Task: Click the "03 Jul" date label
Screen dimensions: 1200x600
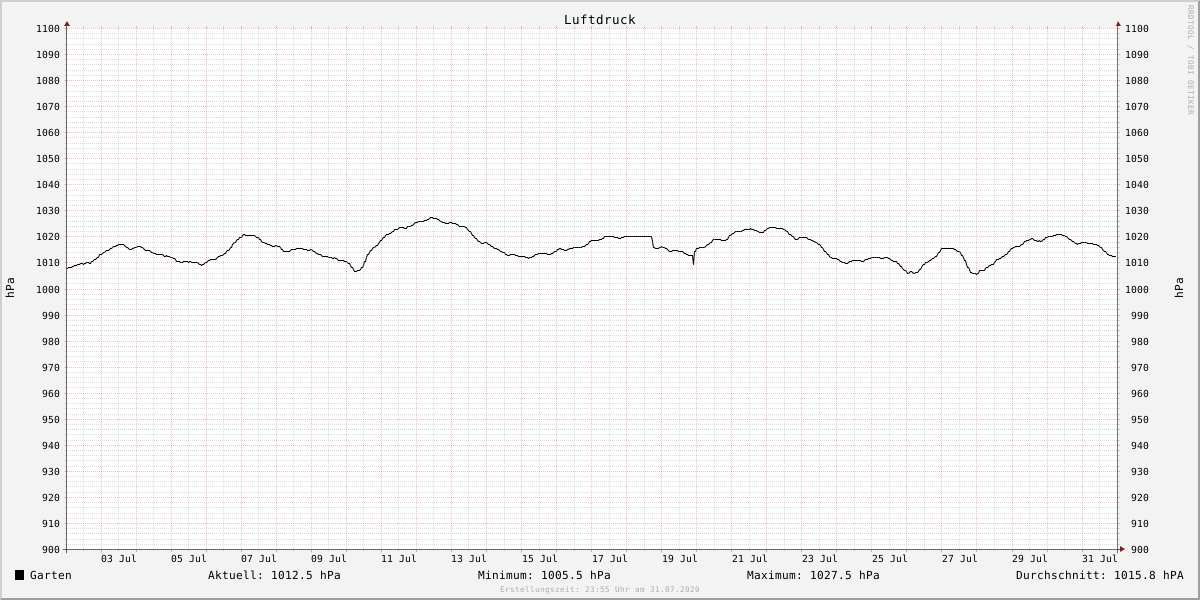Action: 119,559
